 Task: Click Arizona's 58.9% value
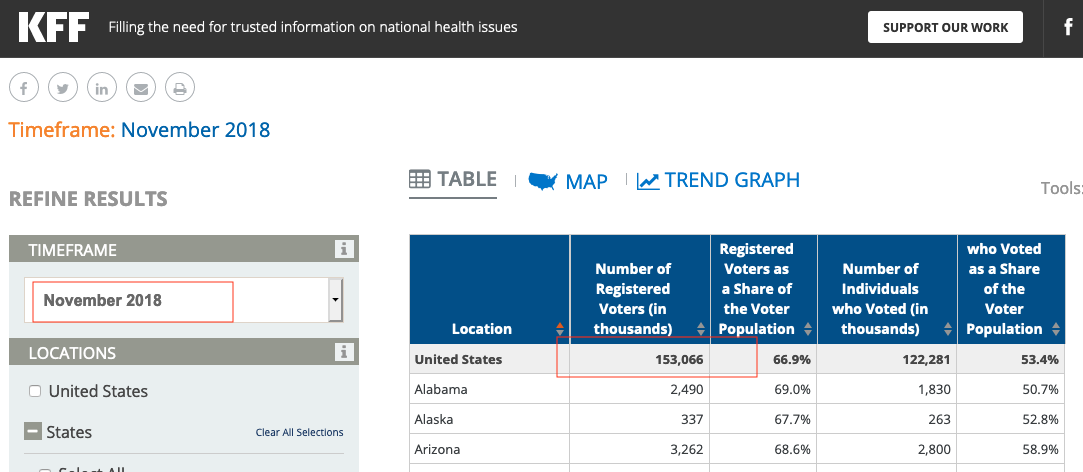tap(1041, 450)
